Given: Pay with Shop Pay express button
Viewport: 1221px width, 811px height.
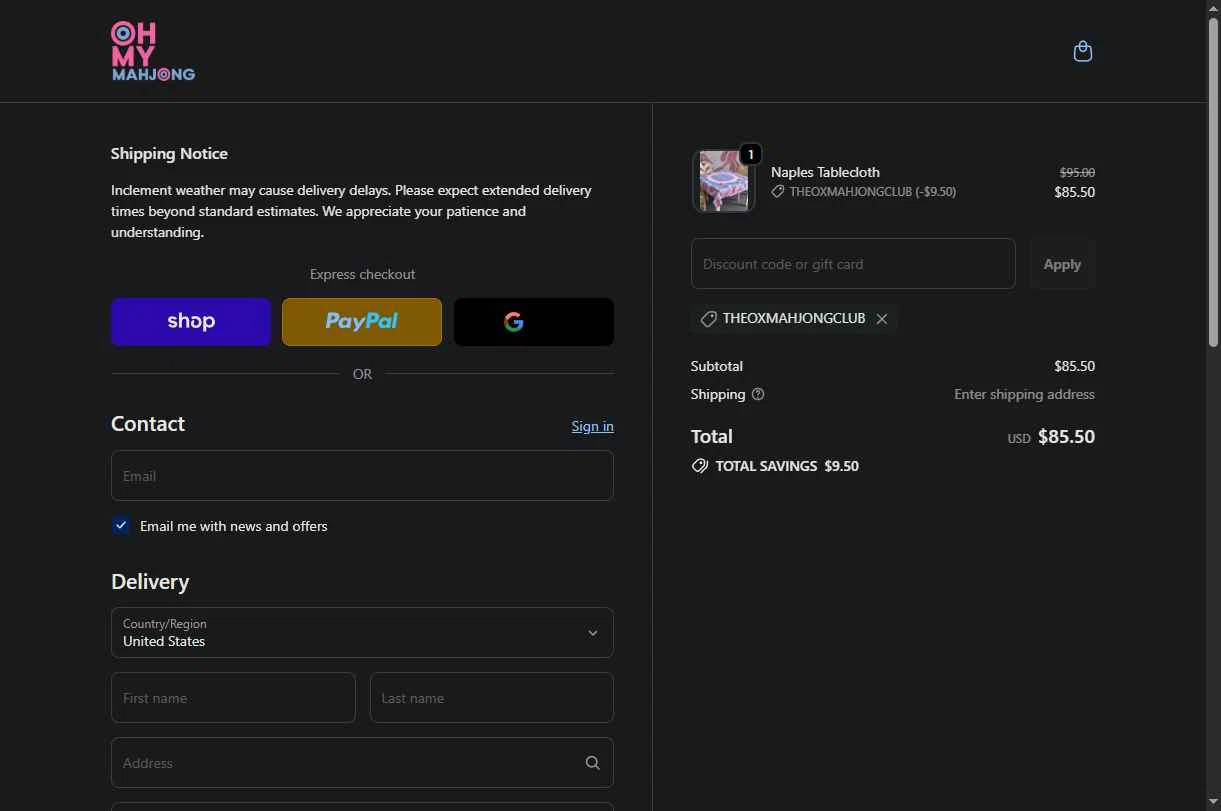Looking at the screenshot, I should pyautogui.click(x=191, y=322).
